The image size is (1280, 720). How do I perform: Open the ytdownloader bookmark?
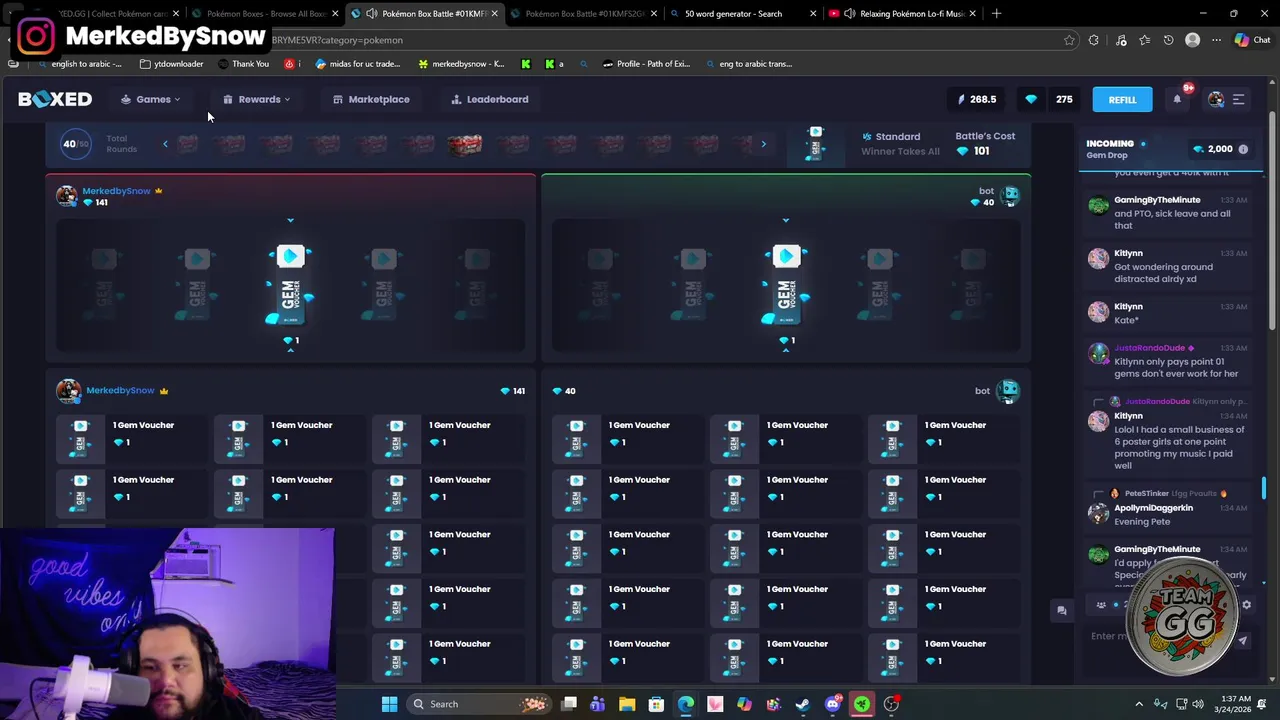point(171,64)
